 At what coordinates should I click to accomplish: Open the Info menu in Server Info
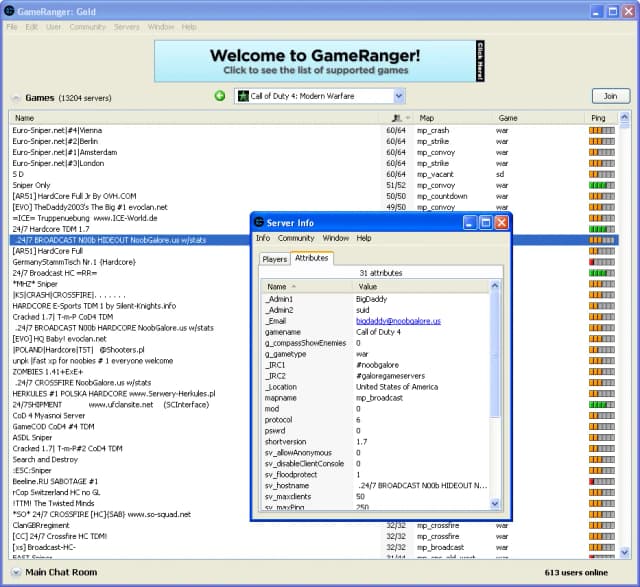point(263,238)
